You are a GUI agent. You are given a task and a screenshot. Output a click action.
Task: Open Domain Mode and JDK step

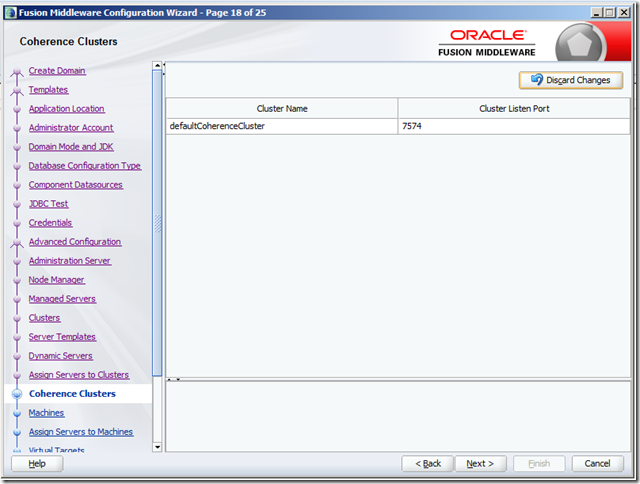pos(71,147)
